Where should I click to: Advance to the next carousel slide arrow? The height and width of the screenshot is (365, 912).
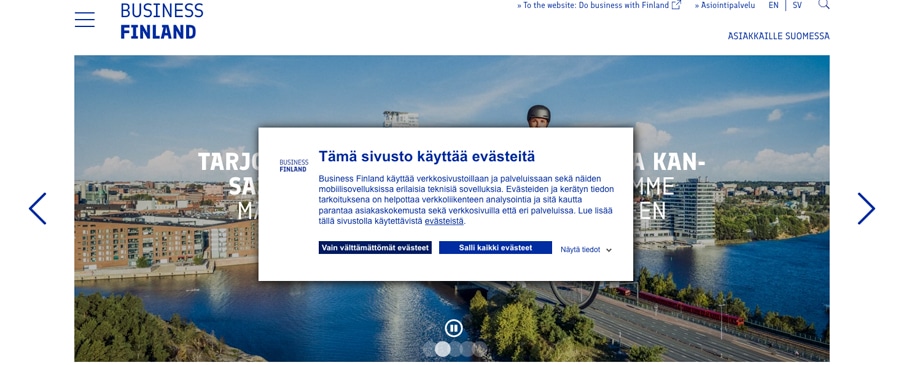pos(866,209)
